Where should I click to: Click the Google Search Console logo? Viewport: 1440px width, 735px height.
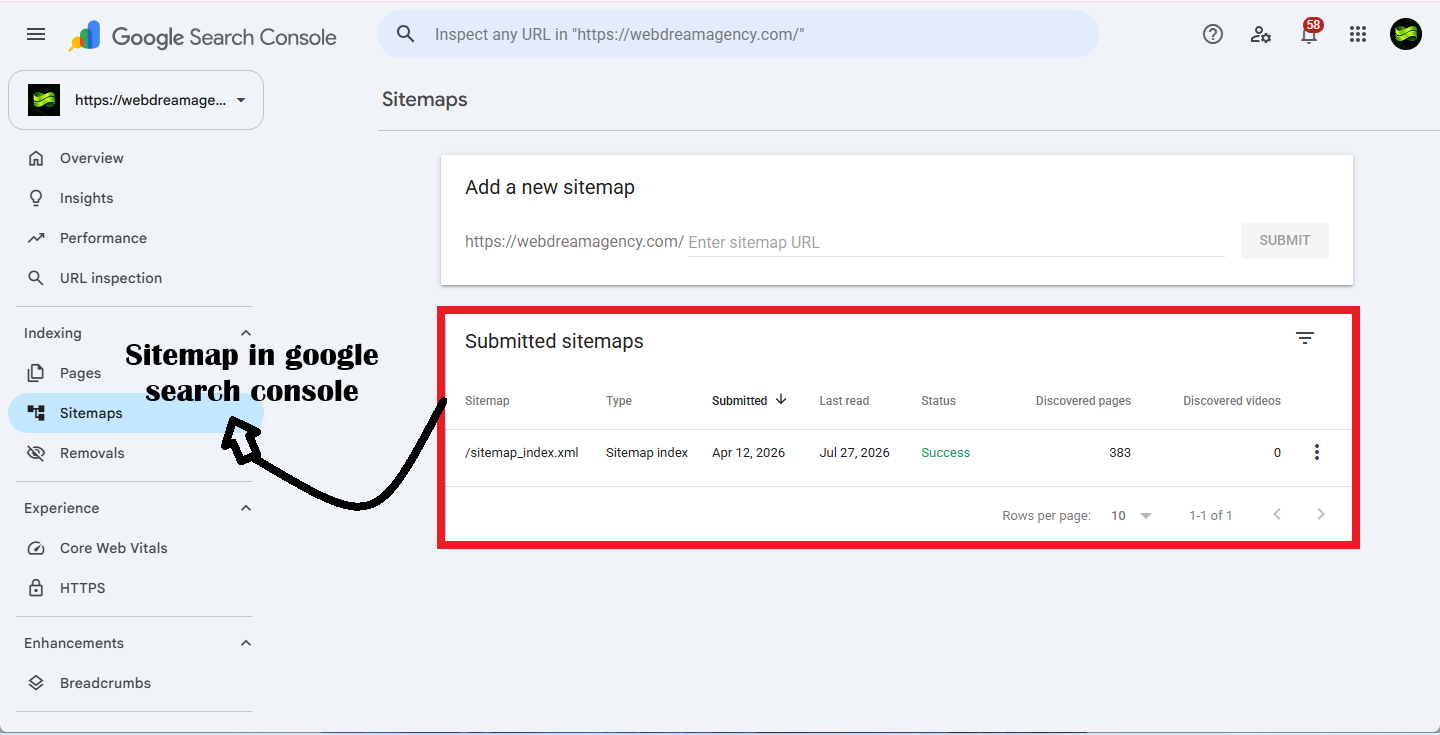(203, 37)
